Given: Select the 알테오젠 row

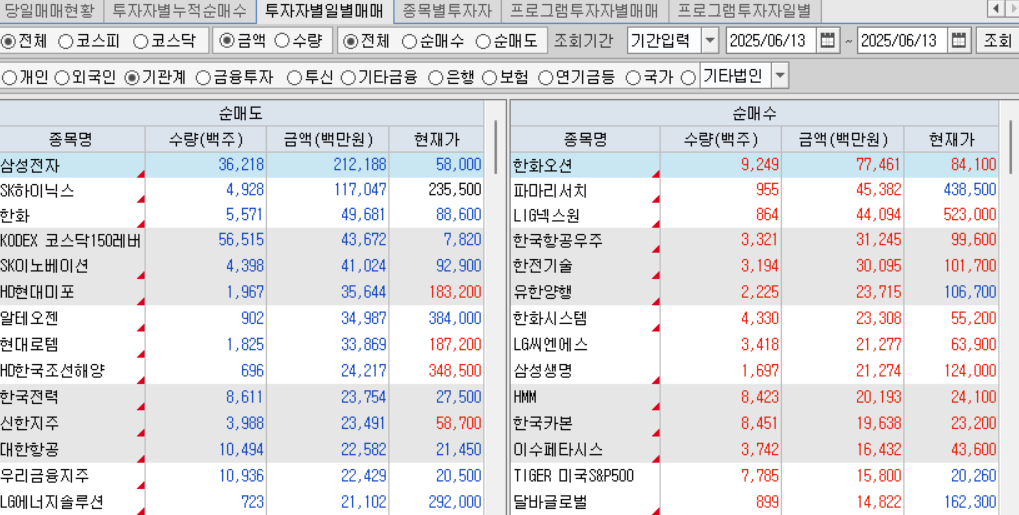Looking at the screenshot, I should click(x=242, y=318).
